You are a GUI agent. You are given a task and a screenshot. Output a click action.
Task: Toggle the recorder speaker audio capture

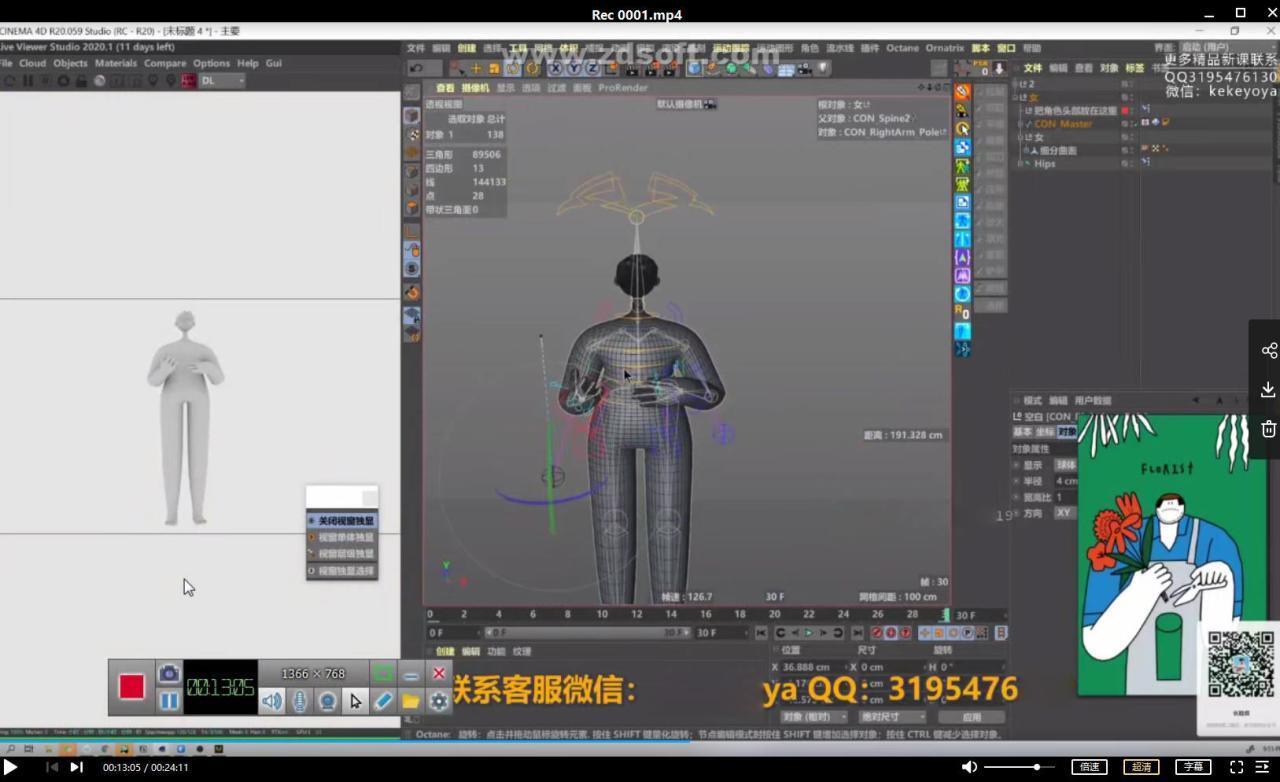pos(271,702)
